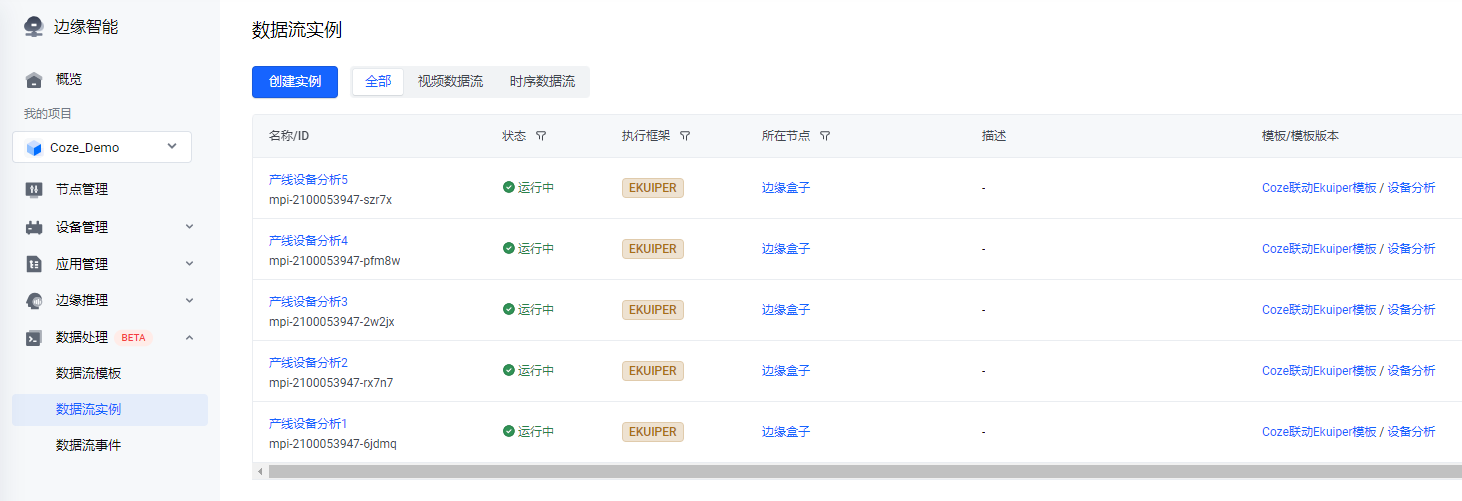Click the 设备管理 sidebar icon

click(34, 227)
